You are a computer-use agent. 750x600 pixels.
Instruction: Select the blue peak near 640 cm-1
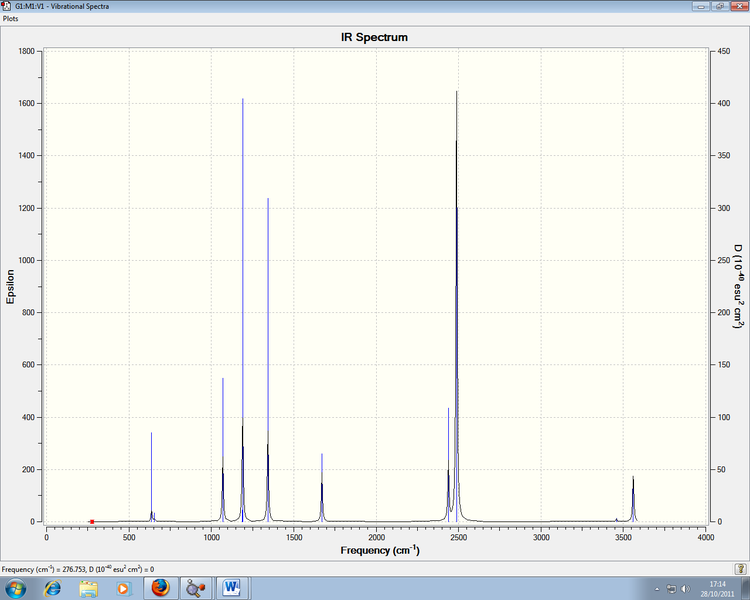152,477
